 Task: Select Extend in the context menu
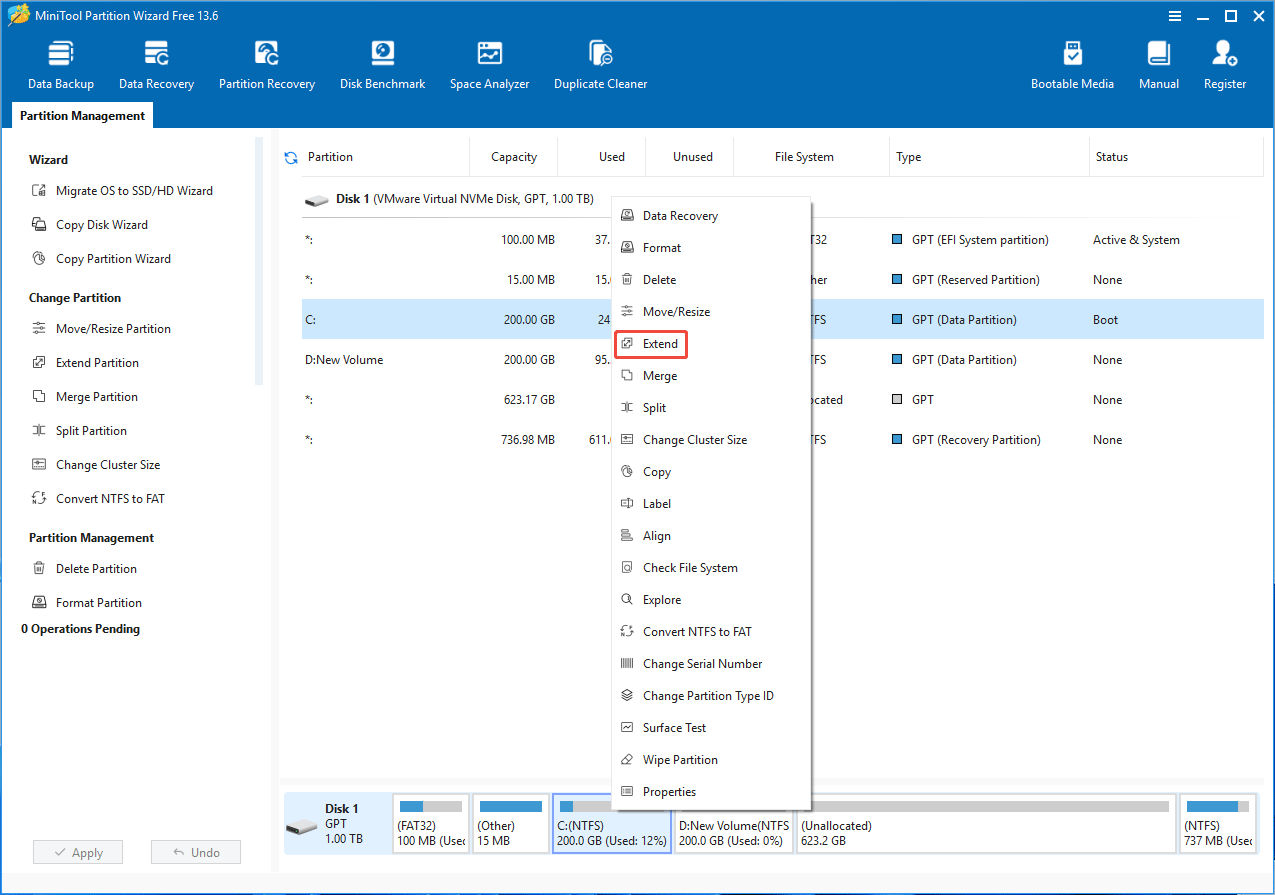point(711,344)
